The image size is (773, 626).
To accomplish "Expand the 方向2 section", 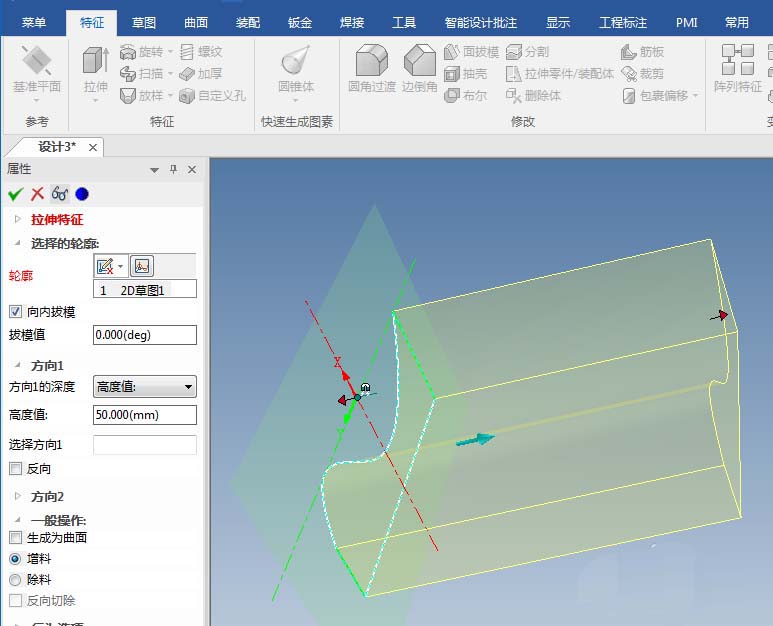I will coord(18,496).
